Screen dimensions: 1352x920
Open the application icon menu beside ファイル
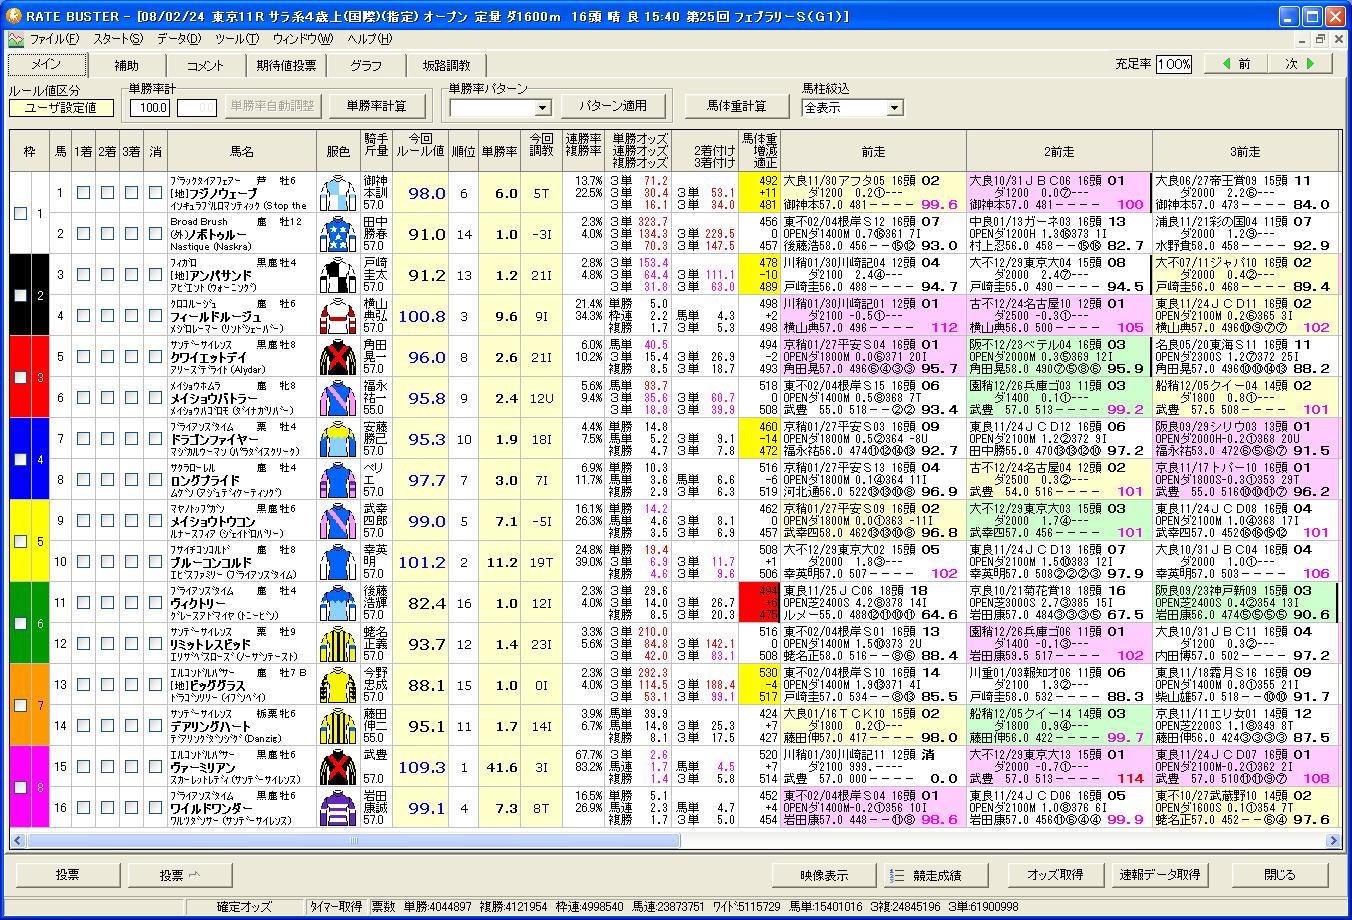15,39
